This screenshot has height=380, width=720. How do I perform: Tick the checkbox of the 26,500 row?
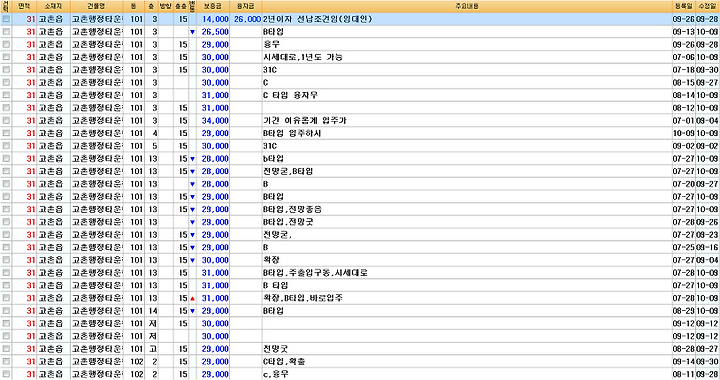(6, 32)
